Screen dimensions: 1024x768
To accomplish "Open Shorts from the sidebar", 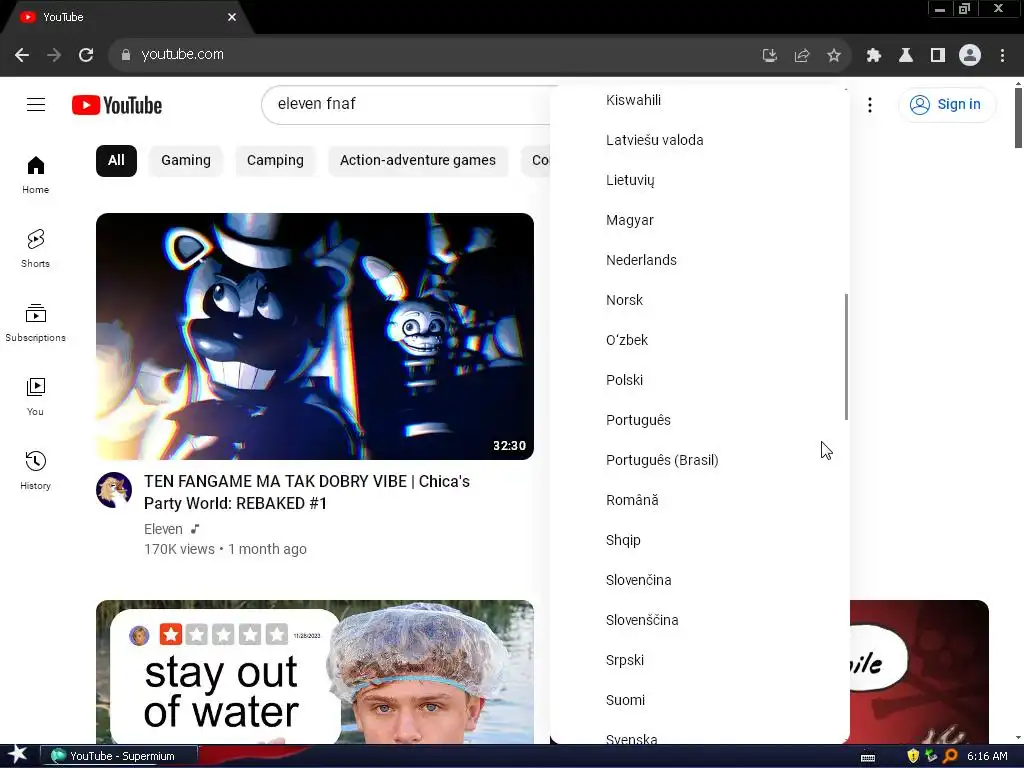I will pos(35,249).
